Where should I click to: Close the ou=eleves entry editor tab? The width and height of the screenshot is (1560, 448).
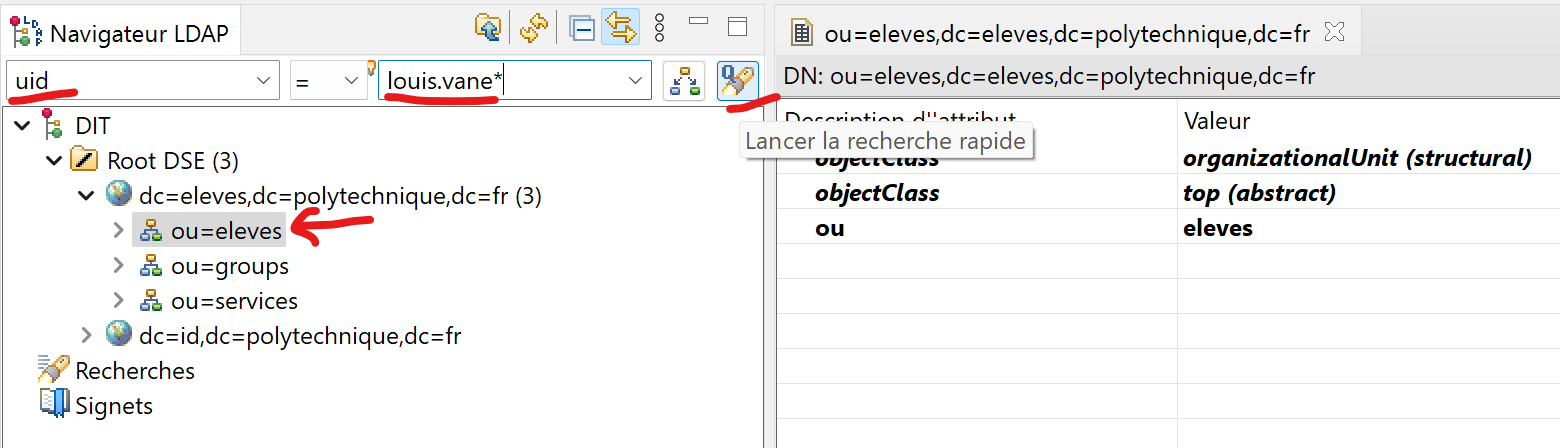tap(1333, 32)
